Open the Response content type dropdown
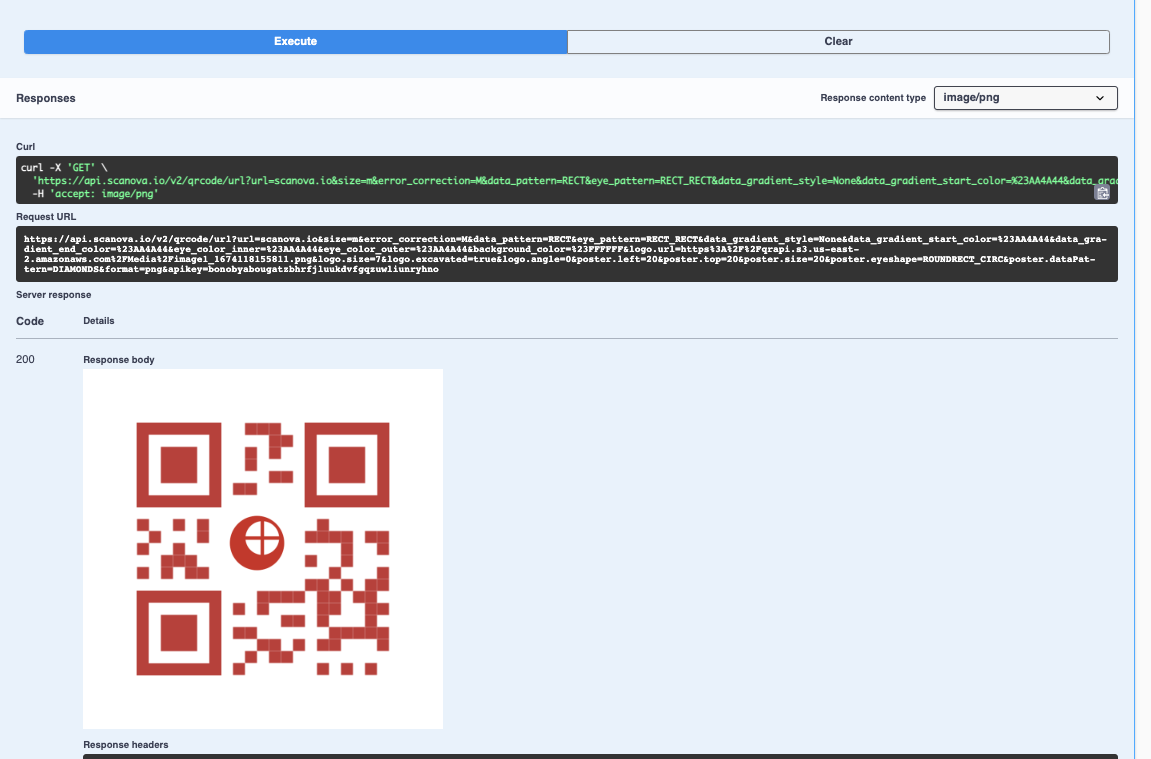The image size is (1151, 759). [x=1025, y=98]
